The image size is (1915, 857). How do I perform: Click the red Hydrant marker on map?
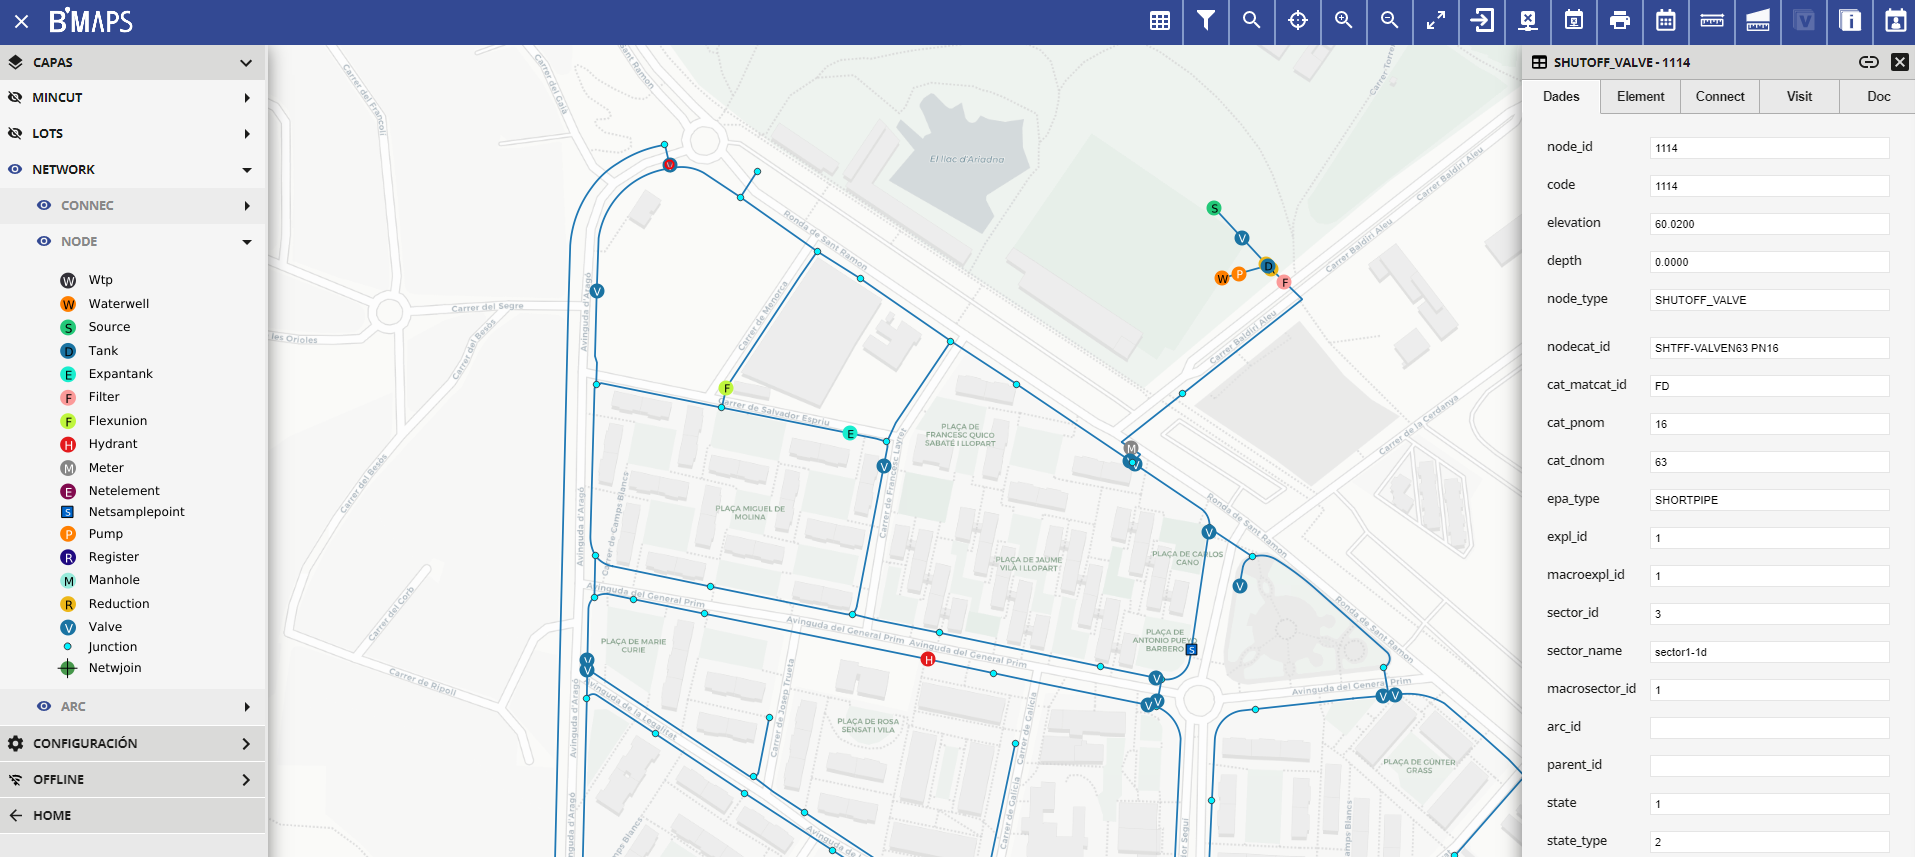click(x=928, y=659)
